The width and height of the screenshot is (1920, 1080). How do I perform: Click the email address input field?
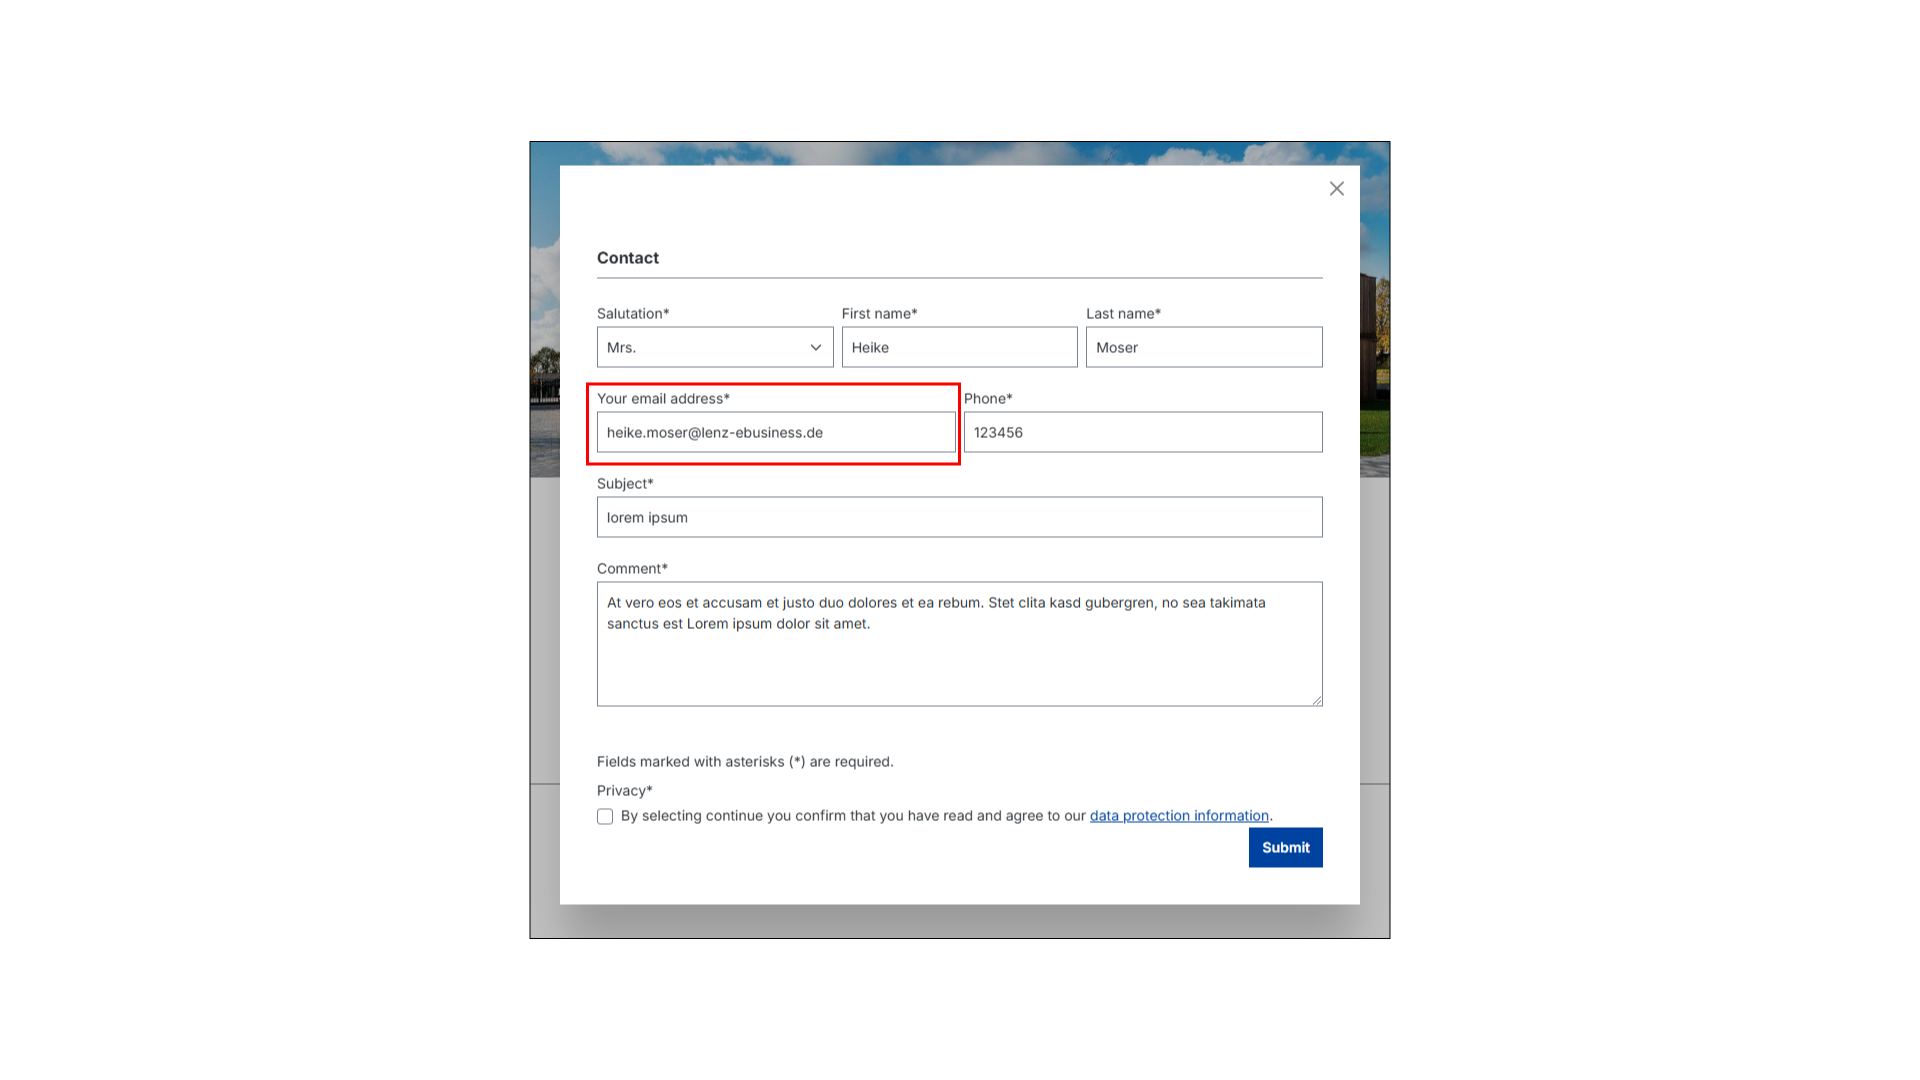click(774, 431)
